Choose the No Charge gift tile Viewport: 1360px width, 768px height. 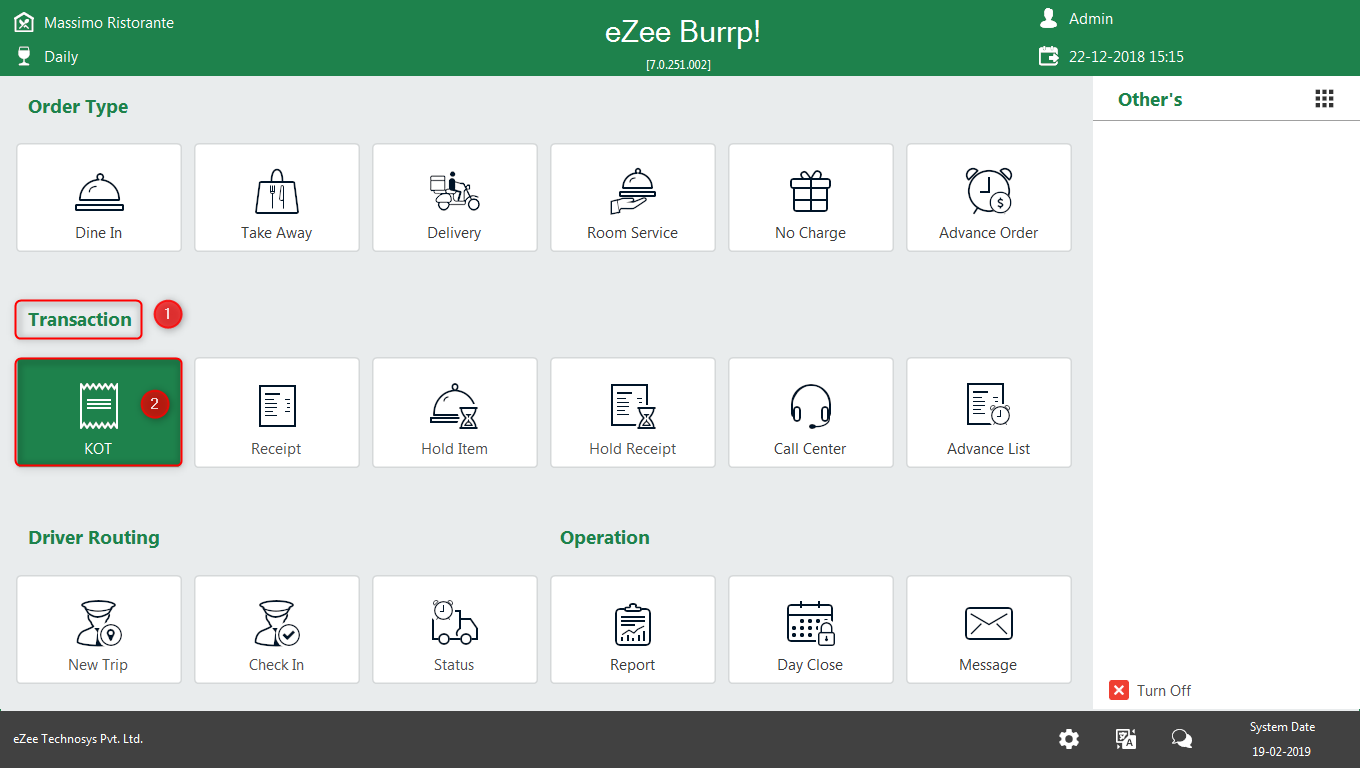811,197
